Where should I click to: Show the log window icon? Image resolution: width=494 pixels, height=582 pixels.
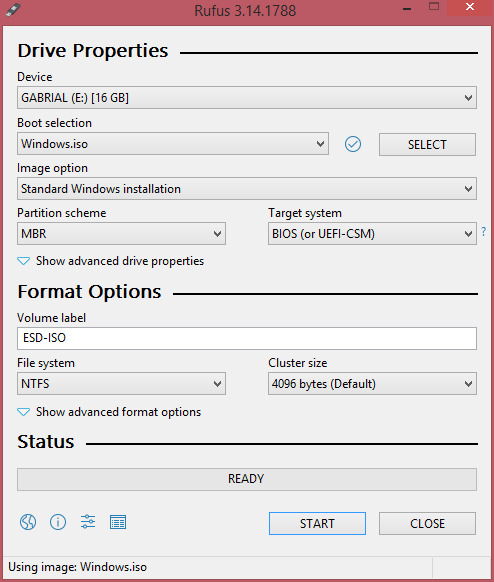pos(118,522)
